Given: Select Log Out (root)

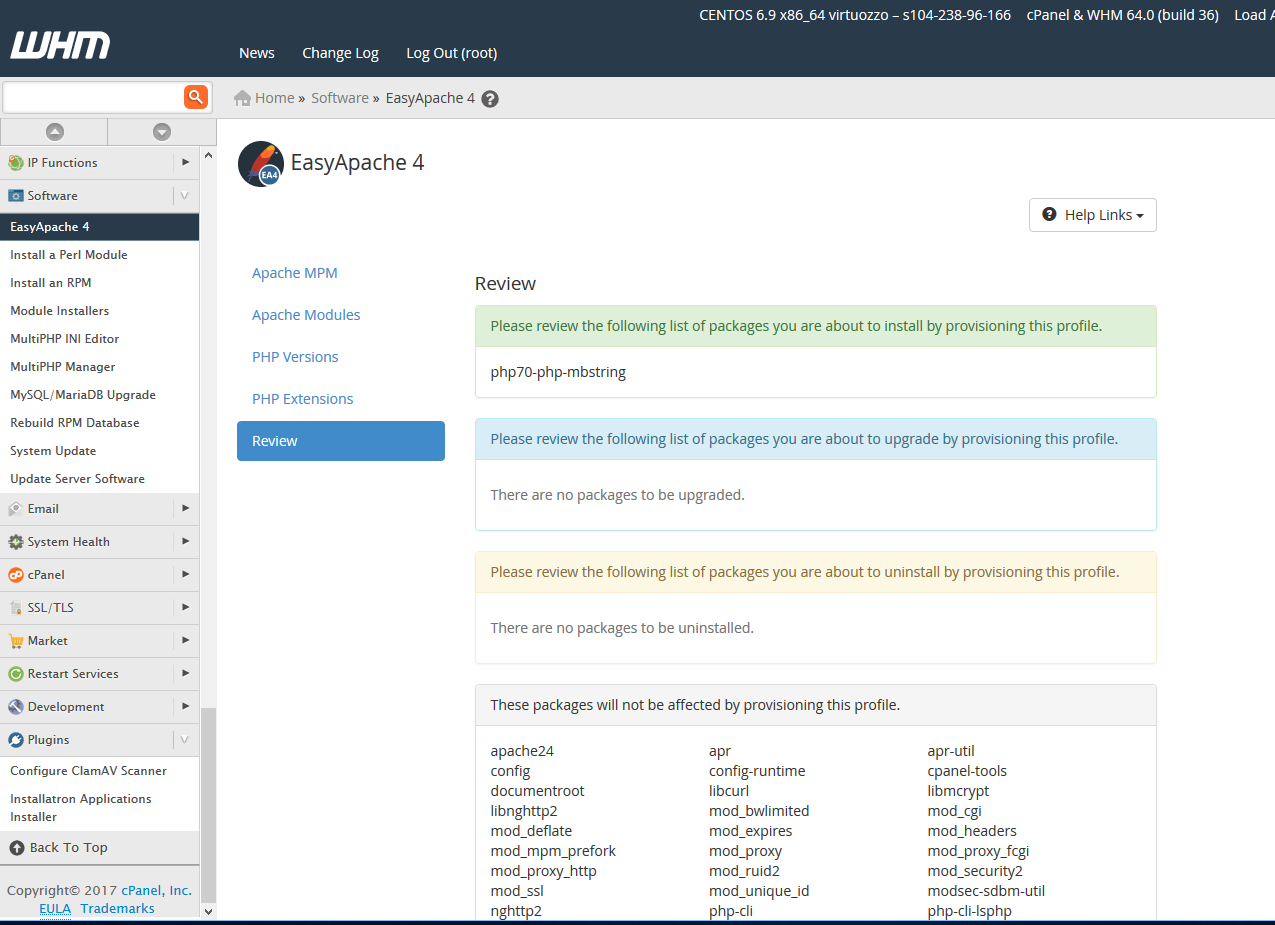Looking at the screenshot, I should tap(452, 53).
